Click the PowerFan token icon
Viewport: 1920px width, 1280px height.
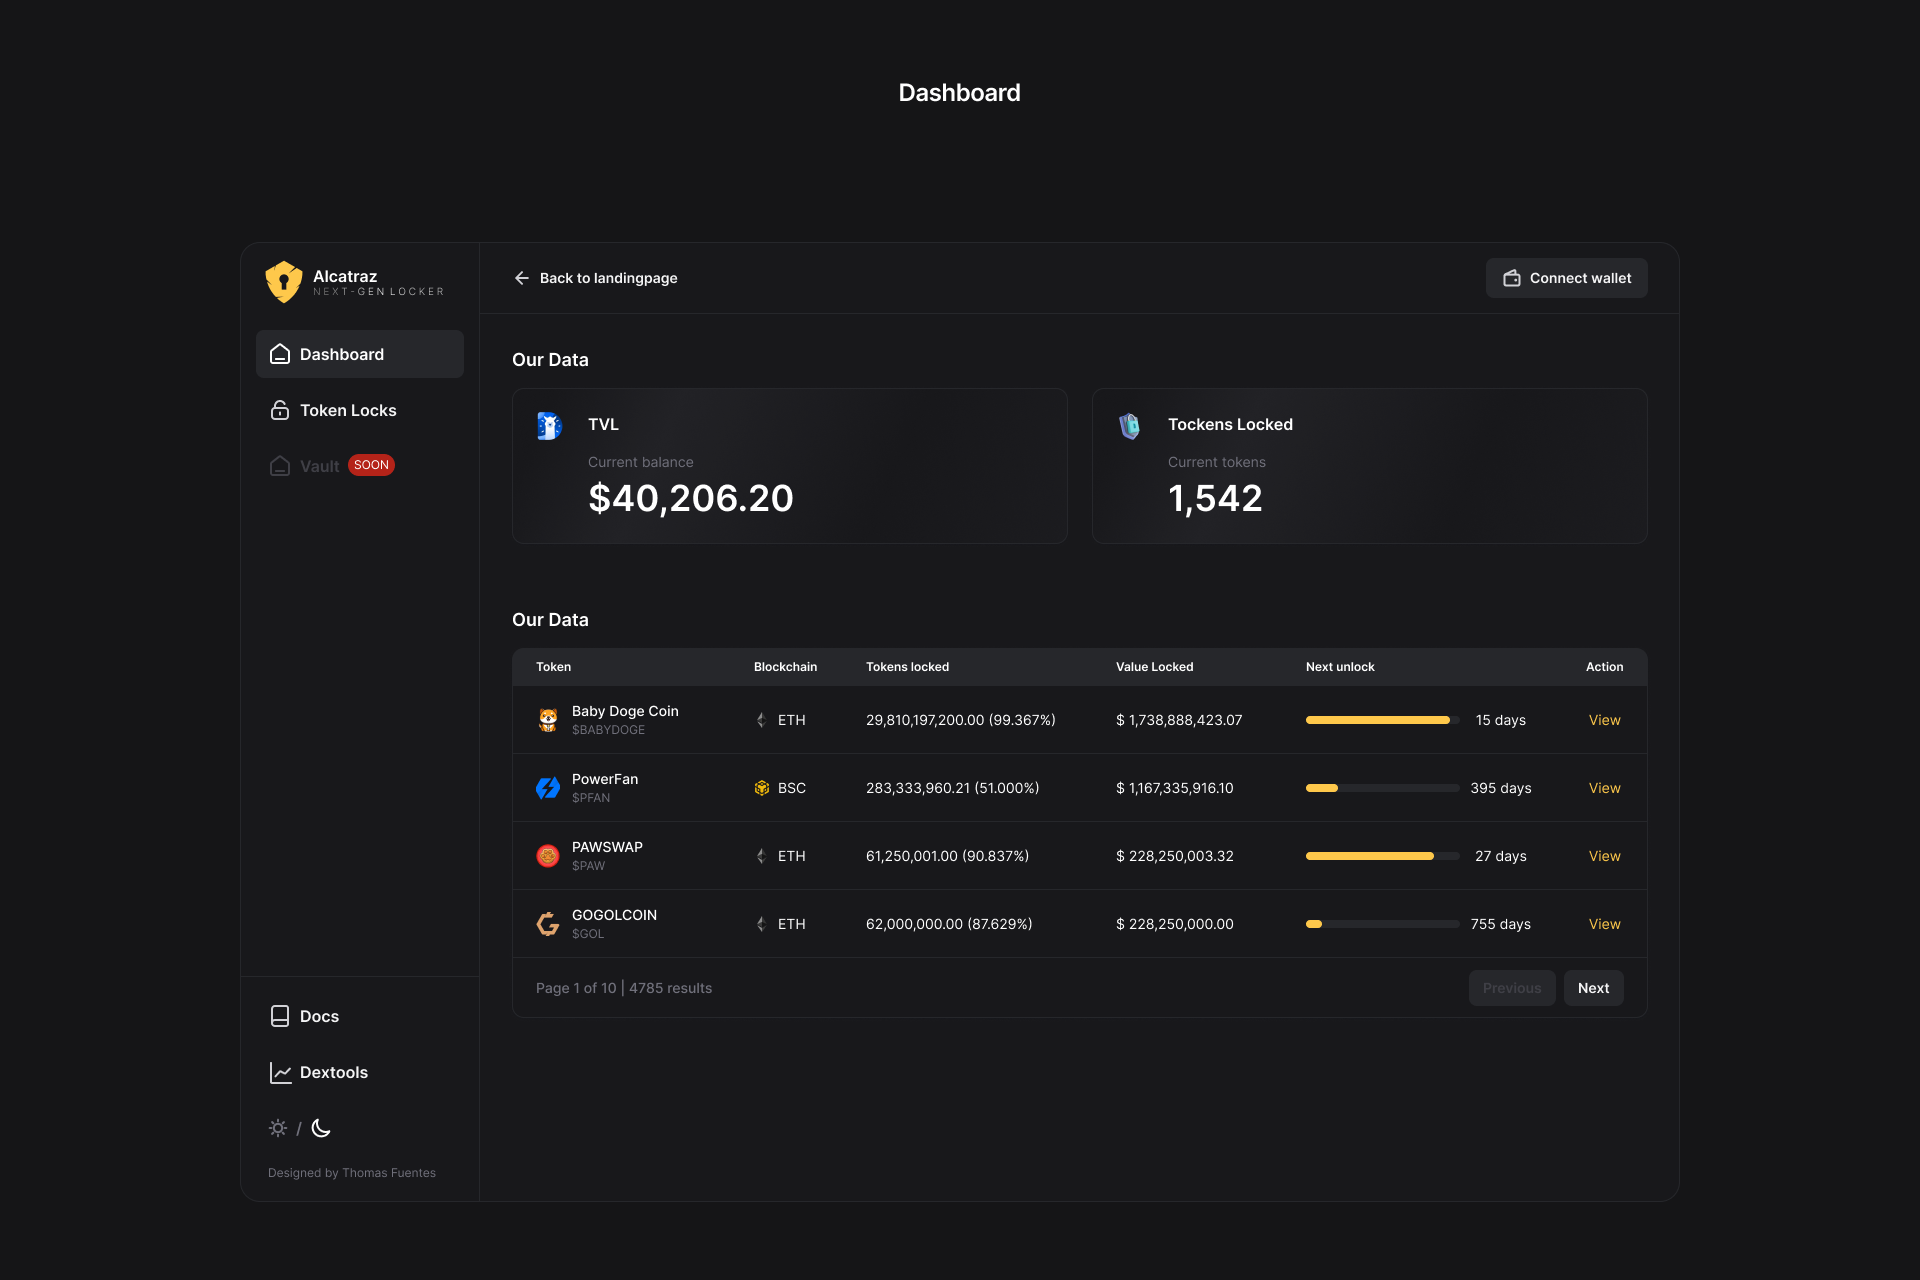(548, 788)
